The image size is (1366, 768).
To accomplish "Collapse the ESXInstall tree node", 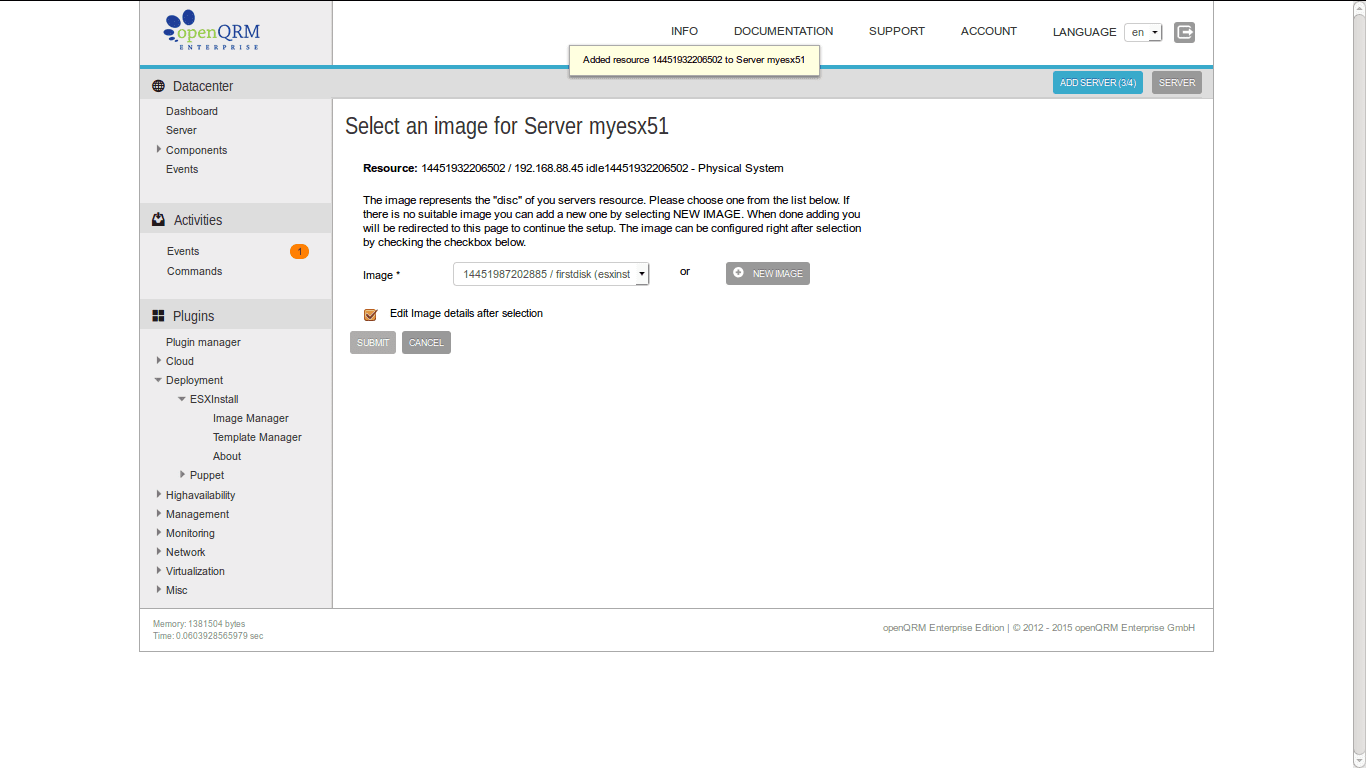I will click(182, 399).
